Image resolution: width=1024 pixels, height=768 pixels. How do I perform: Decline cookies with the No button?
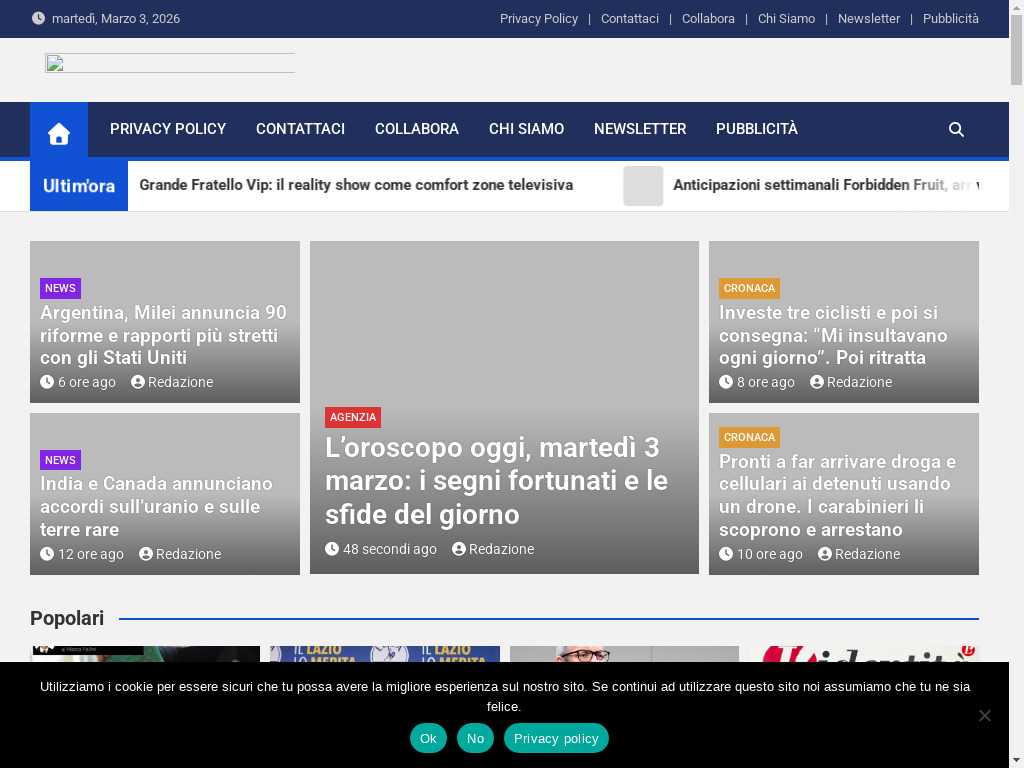[x=475, y=738]
